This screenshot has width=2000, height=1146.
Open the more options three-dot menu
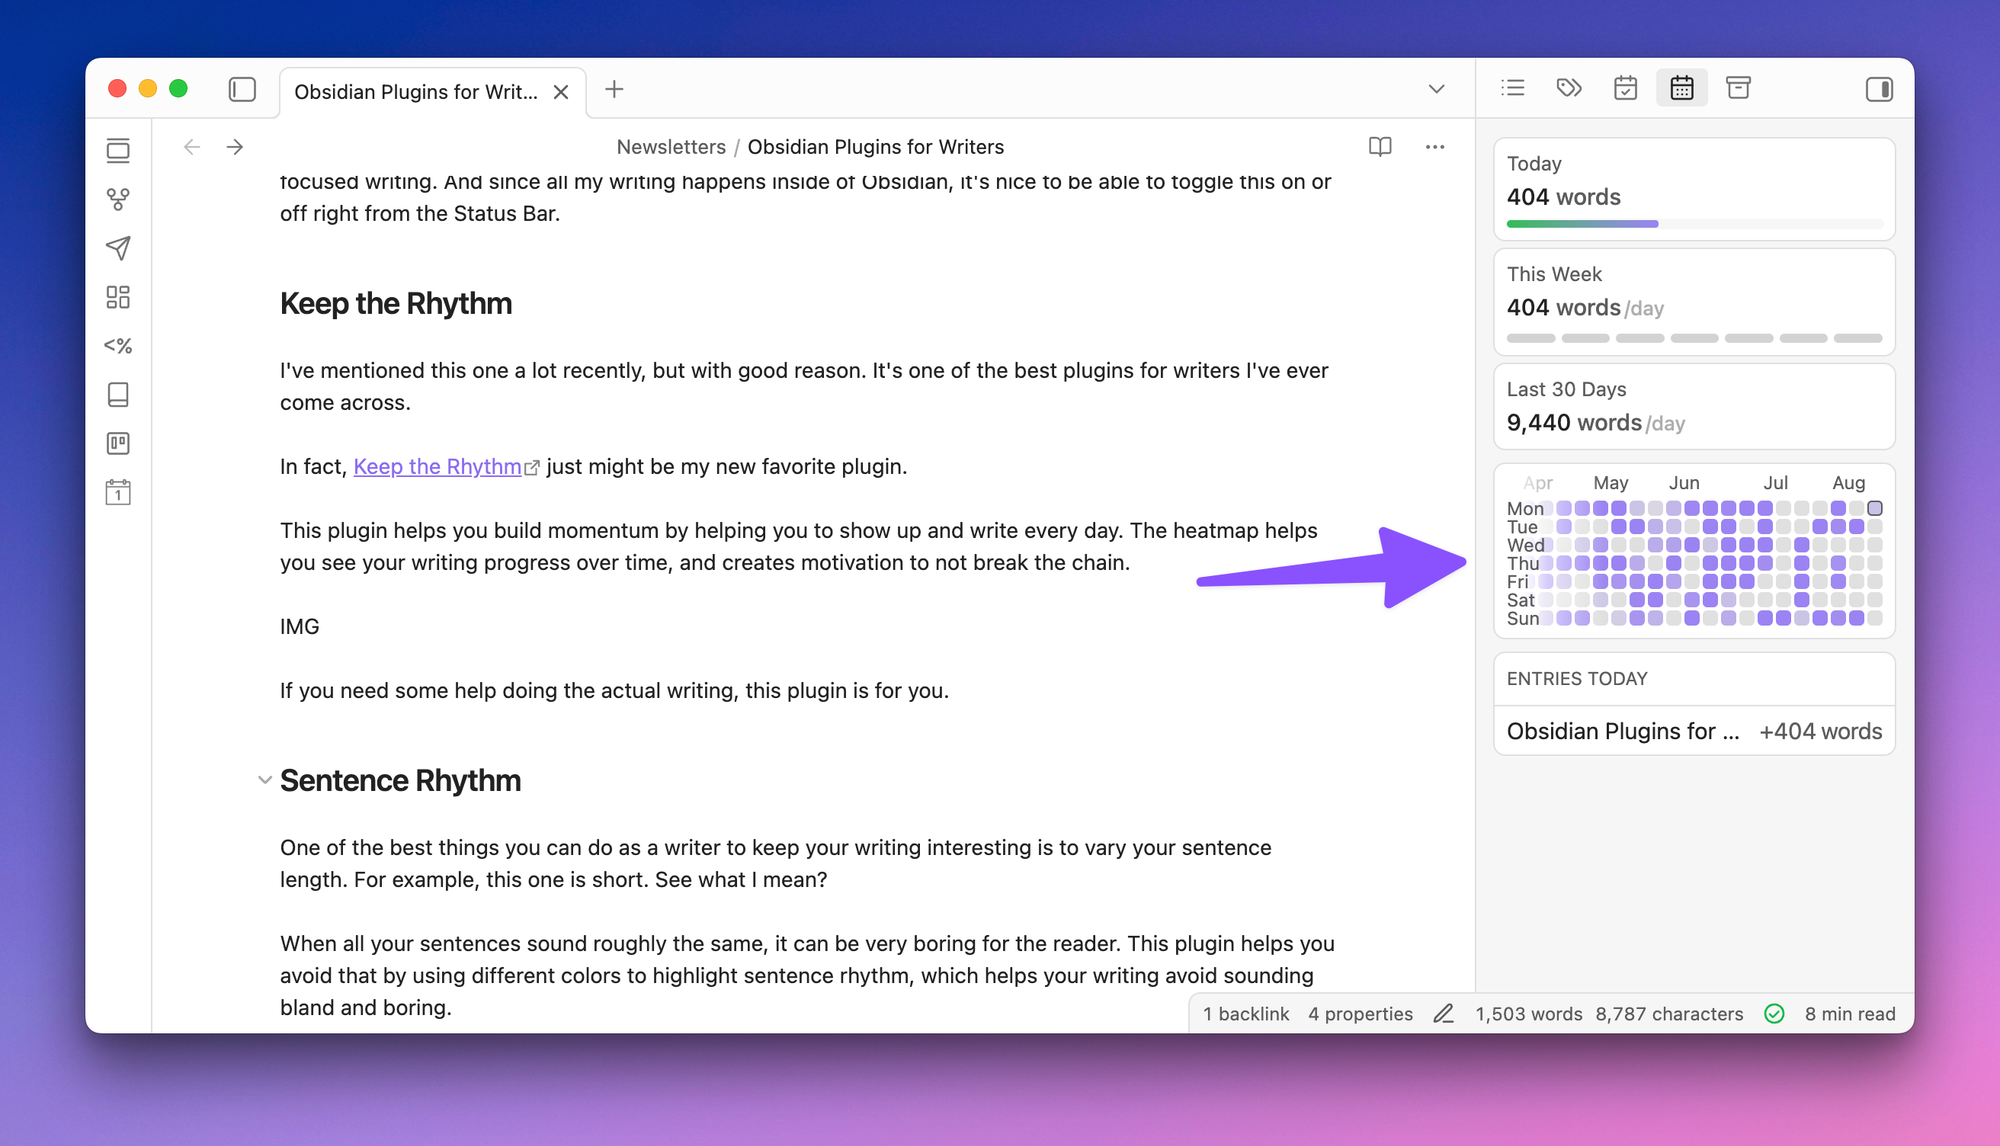[1435, 147]
